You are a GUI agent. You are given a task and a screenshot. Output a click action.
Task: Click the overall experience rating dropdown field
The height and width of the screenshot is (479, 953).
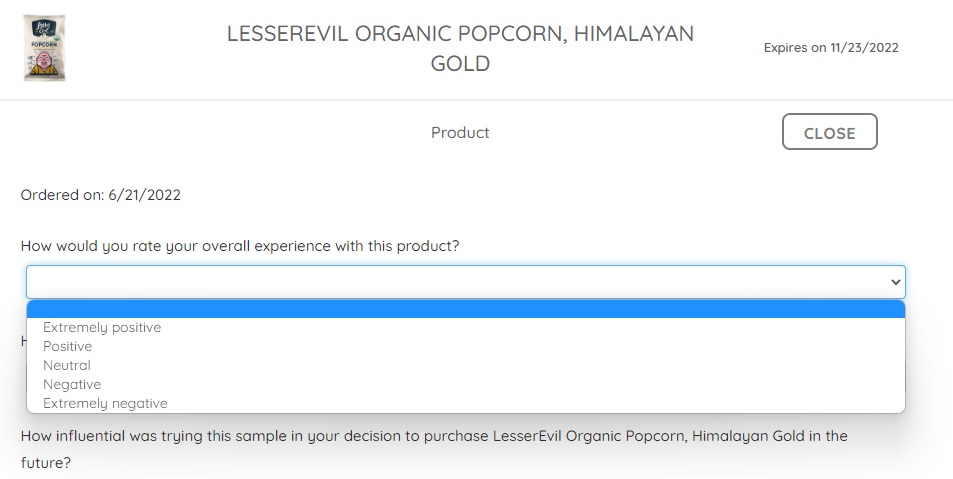465,282
